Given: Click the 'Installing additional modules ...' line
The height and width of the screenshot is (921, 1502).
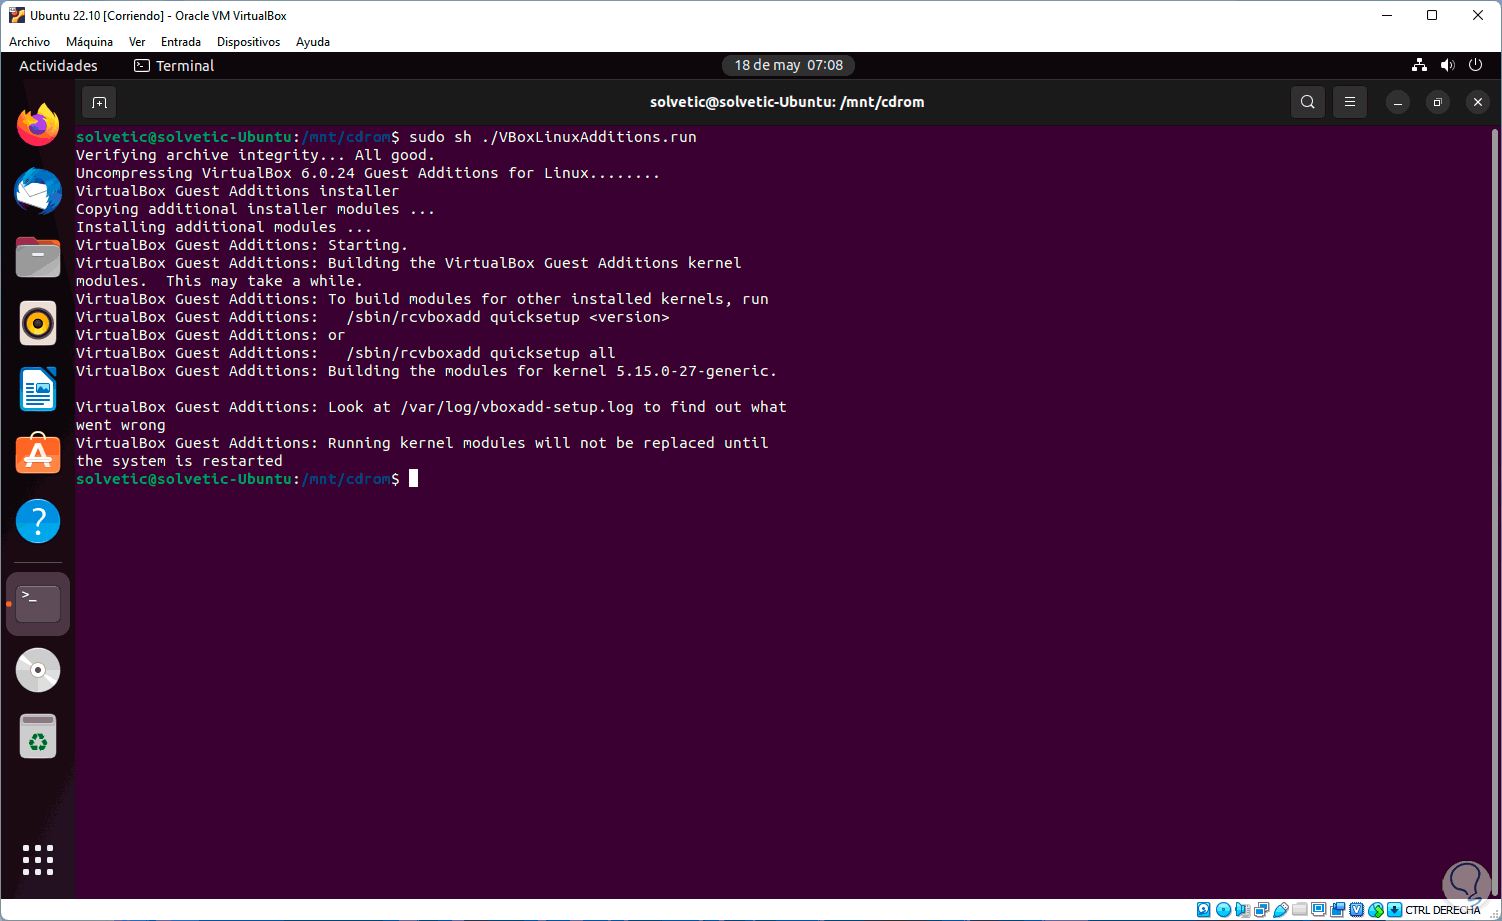Looking at the screenshot, I should click(x=224, y=227).
